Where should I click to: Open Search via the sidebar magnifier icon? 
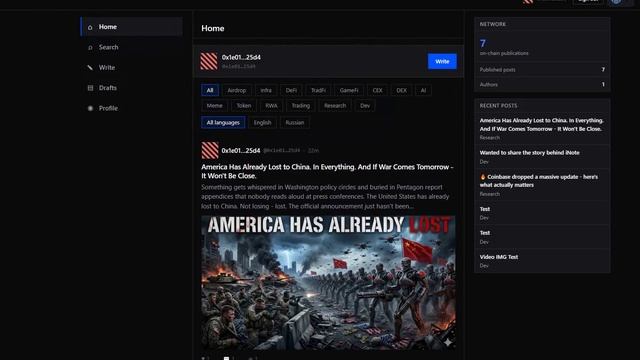click(x=90, y=47)
